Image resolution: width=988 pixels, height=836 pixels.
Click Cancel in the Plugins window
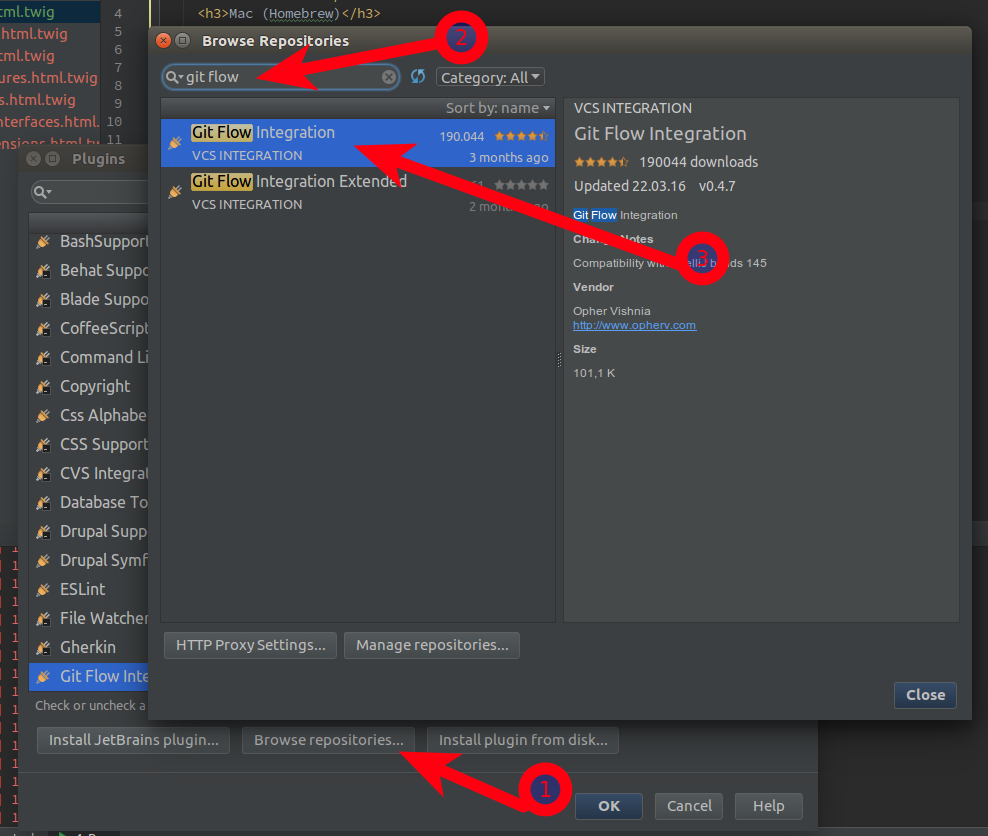click(689, 806)
